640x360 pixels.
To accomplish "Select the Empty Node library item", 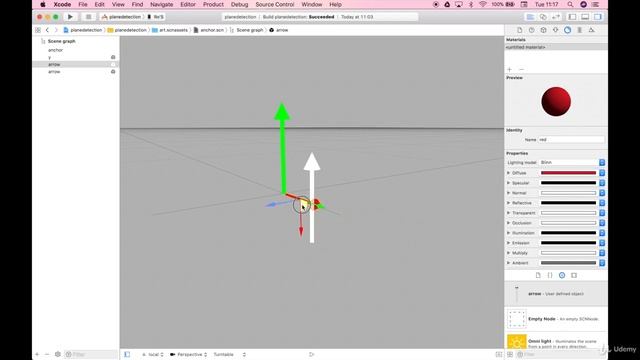I will [556, 319].
